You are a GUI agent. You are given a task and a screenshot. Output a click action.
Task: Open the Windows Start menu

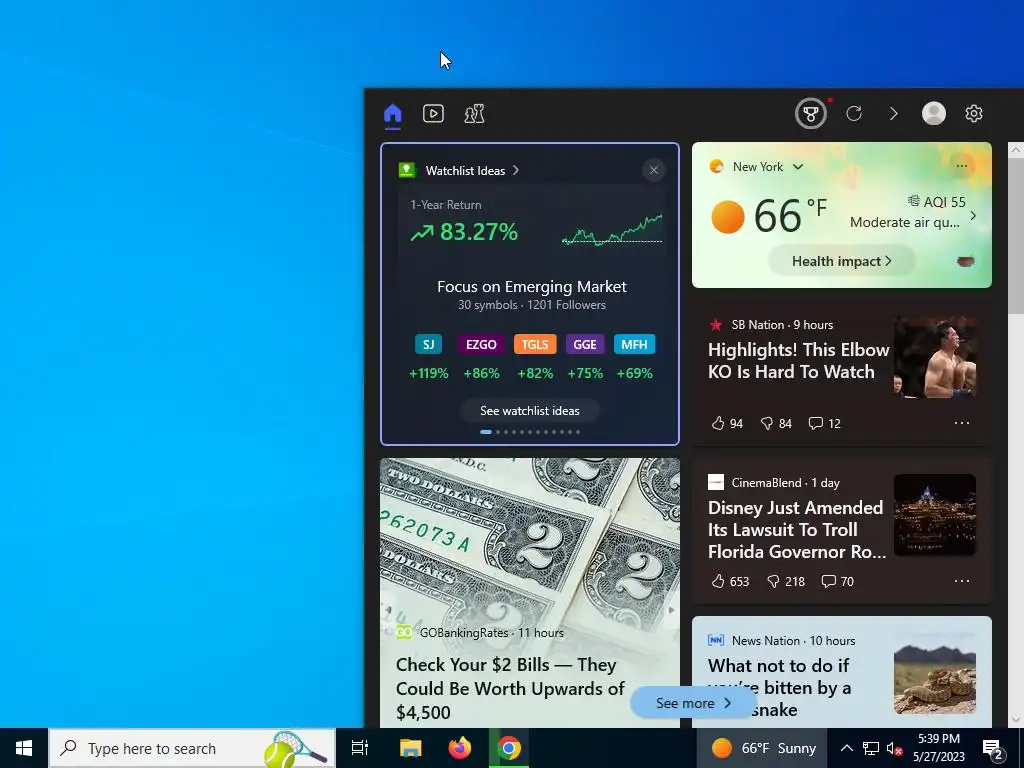click(24, 748)
